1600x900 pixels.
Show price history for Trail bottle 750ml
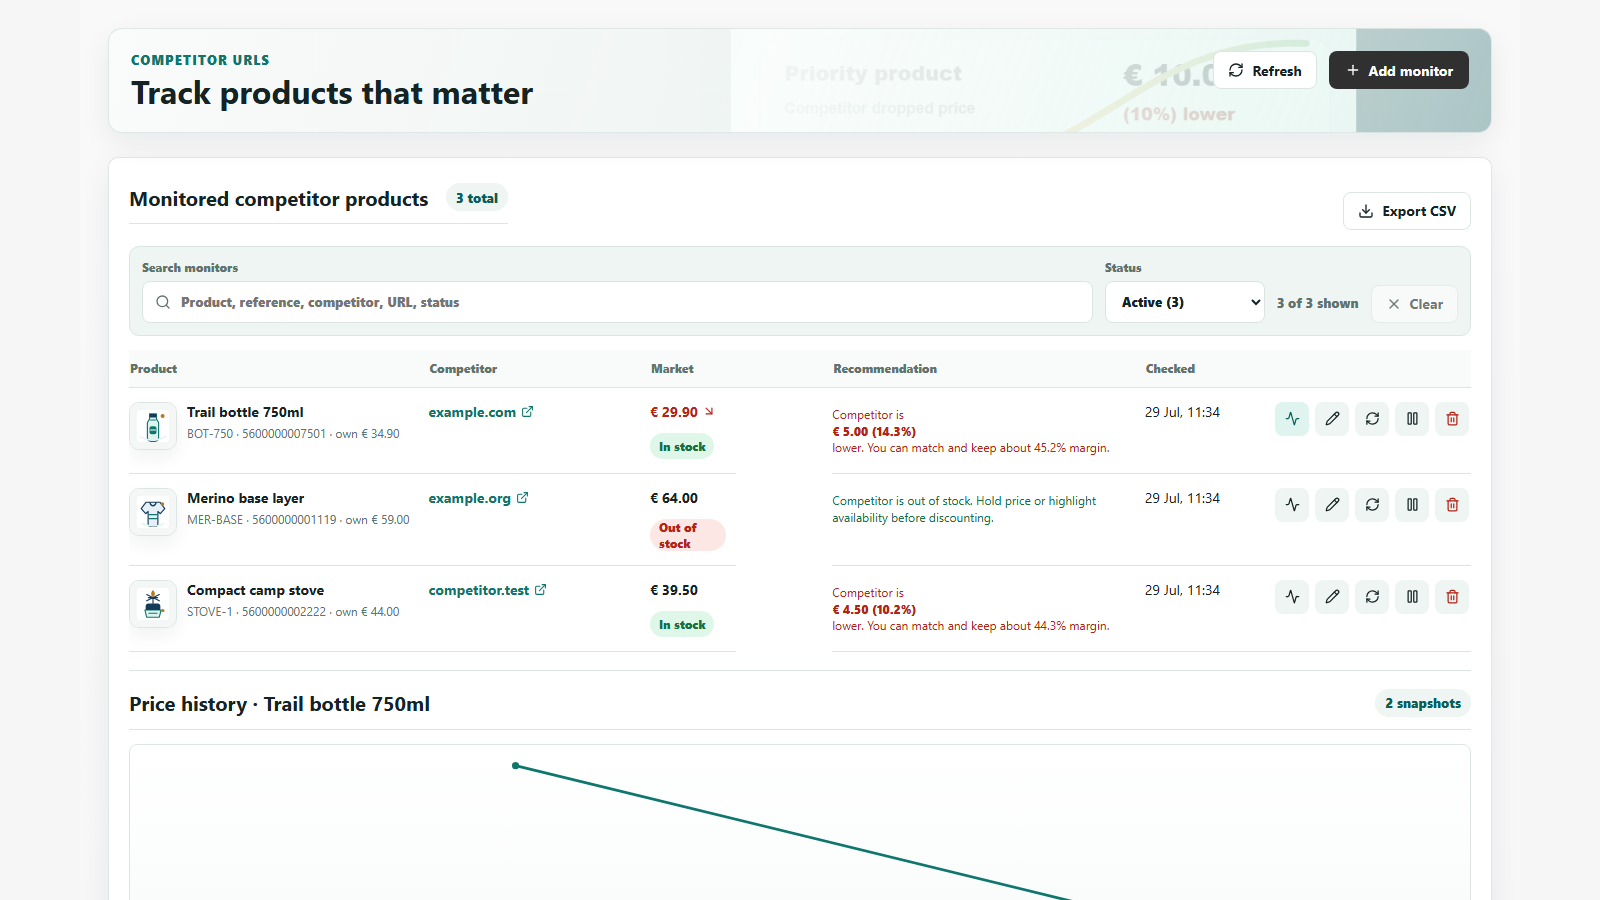1292,419
